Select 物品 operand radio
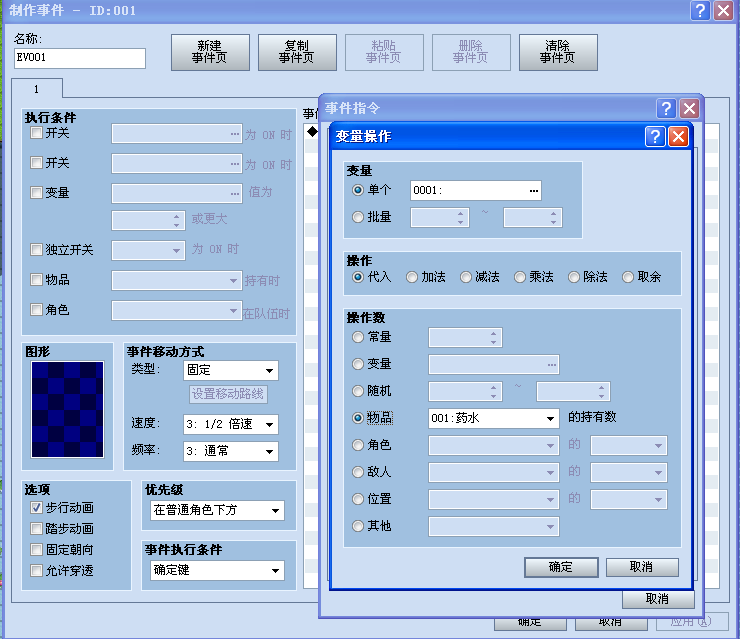740x639 pixels. click(x=358, y=418)
